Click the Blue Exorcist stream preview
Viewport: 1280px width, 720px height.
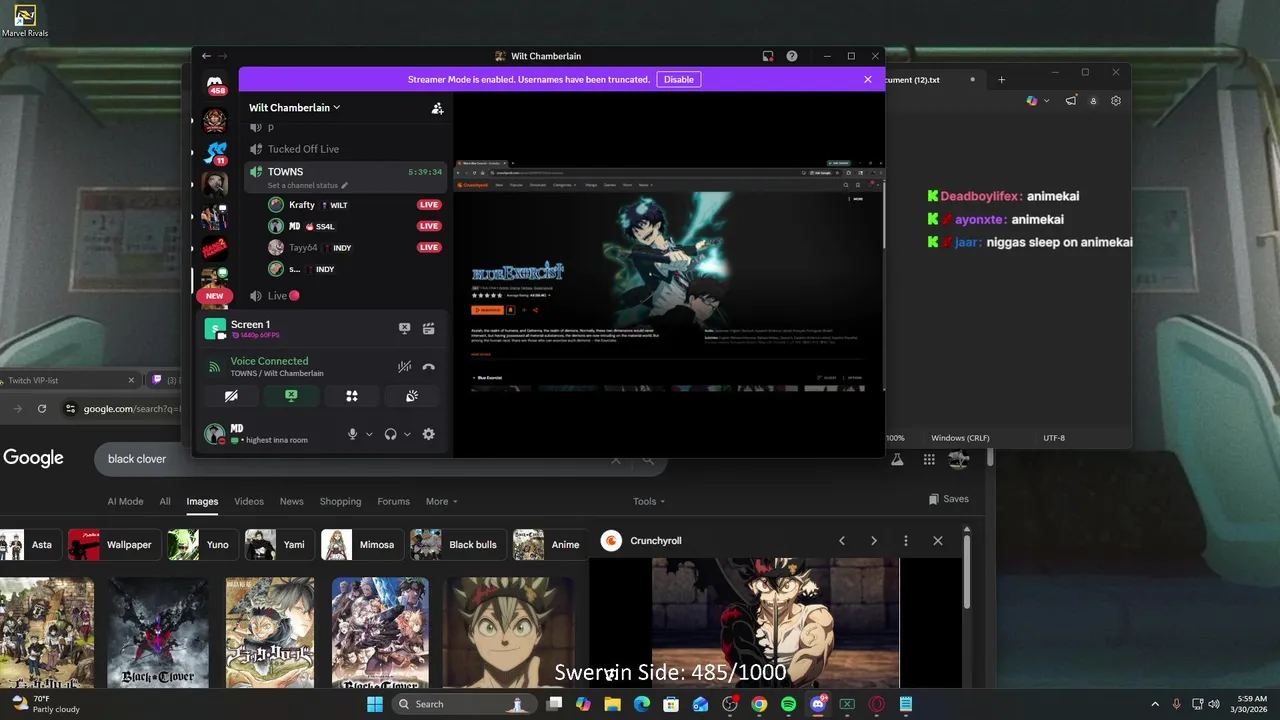(668, 275)
